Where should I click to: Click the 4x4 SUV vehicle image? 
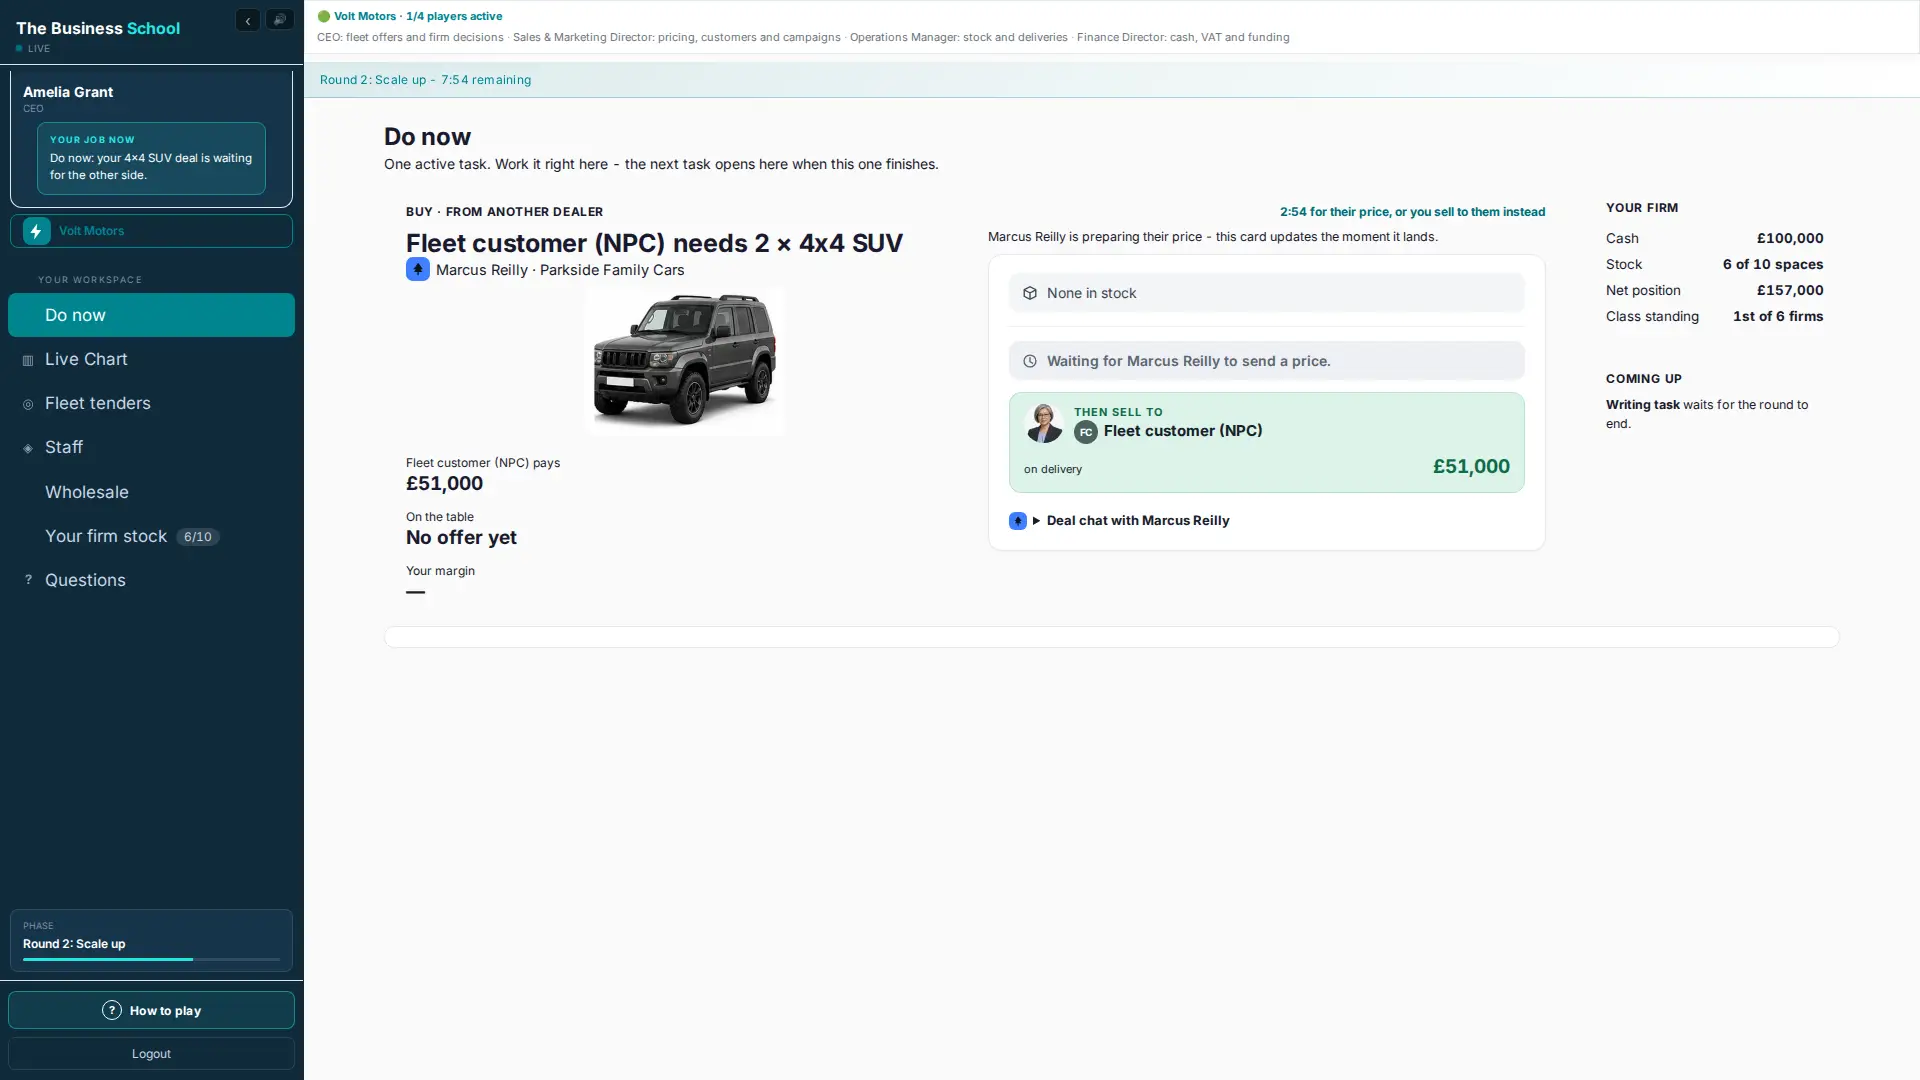click(685, 360)
